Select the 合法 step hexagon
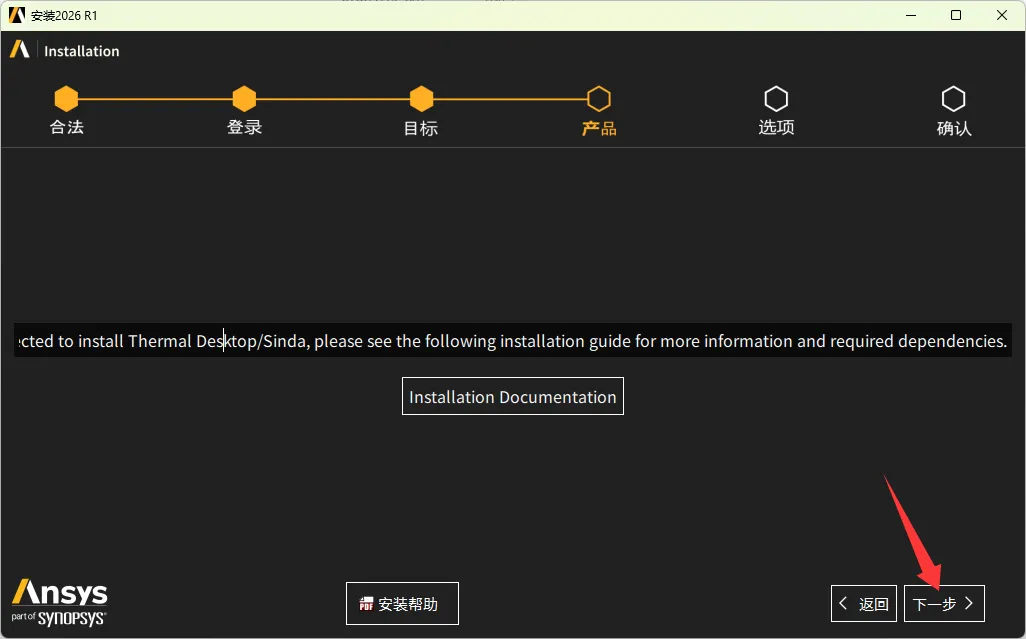The image size is (1026, 639). click(x=66, y=99)
